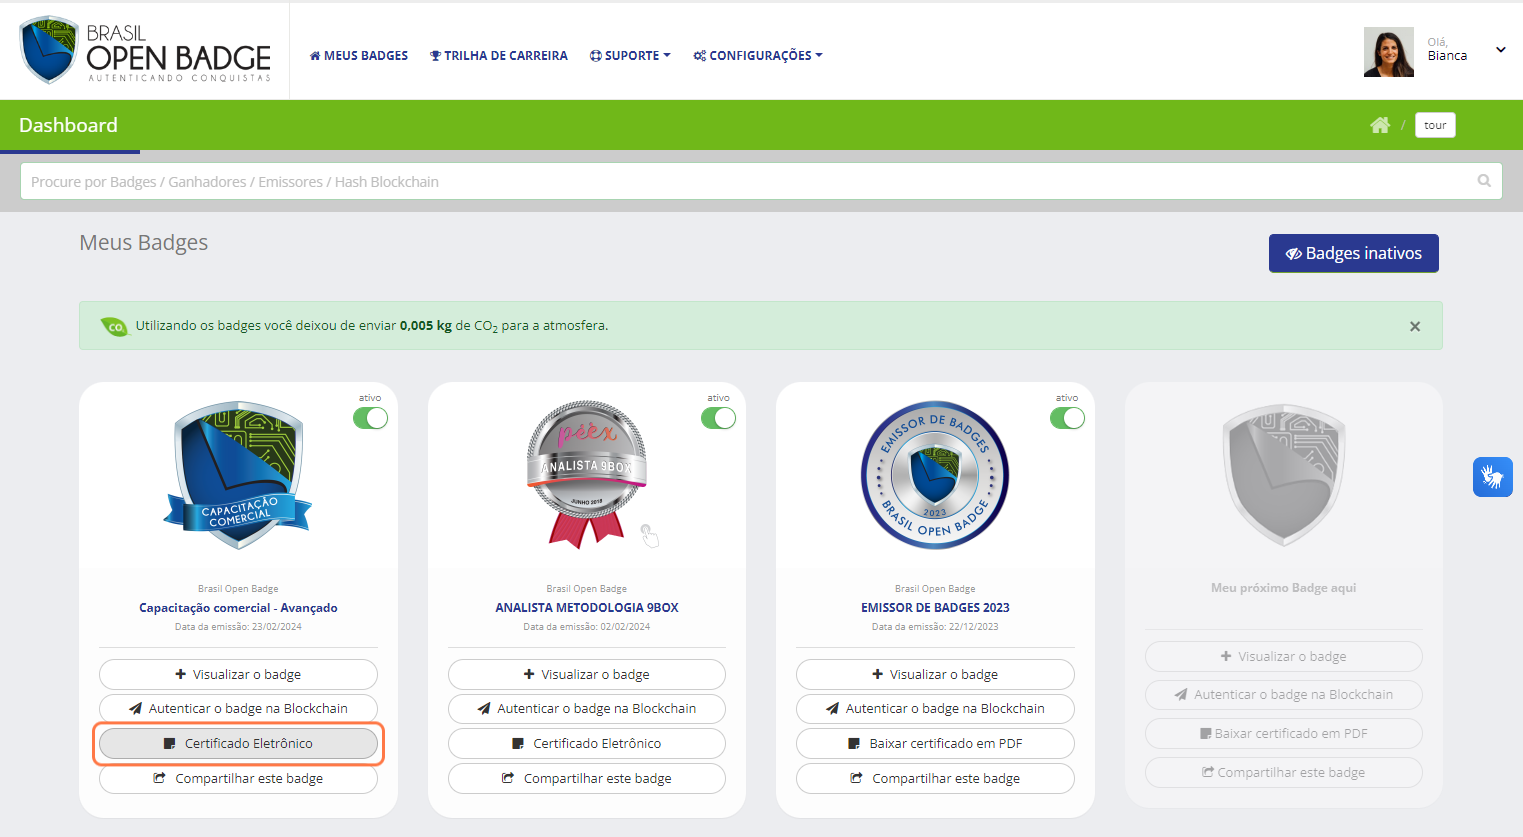Click disabled Autenticar button in placeholder card

click(1284, 694)
